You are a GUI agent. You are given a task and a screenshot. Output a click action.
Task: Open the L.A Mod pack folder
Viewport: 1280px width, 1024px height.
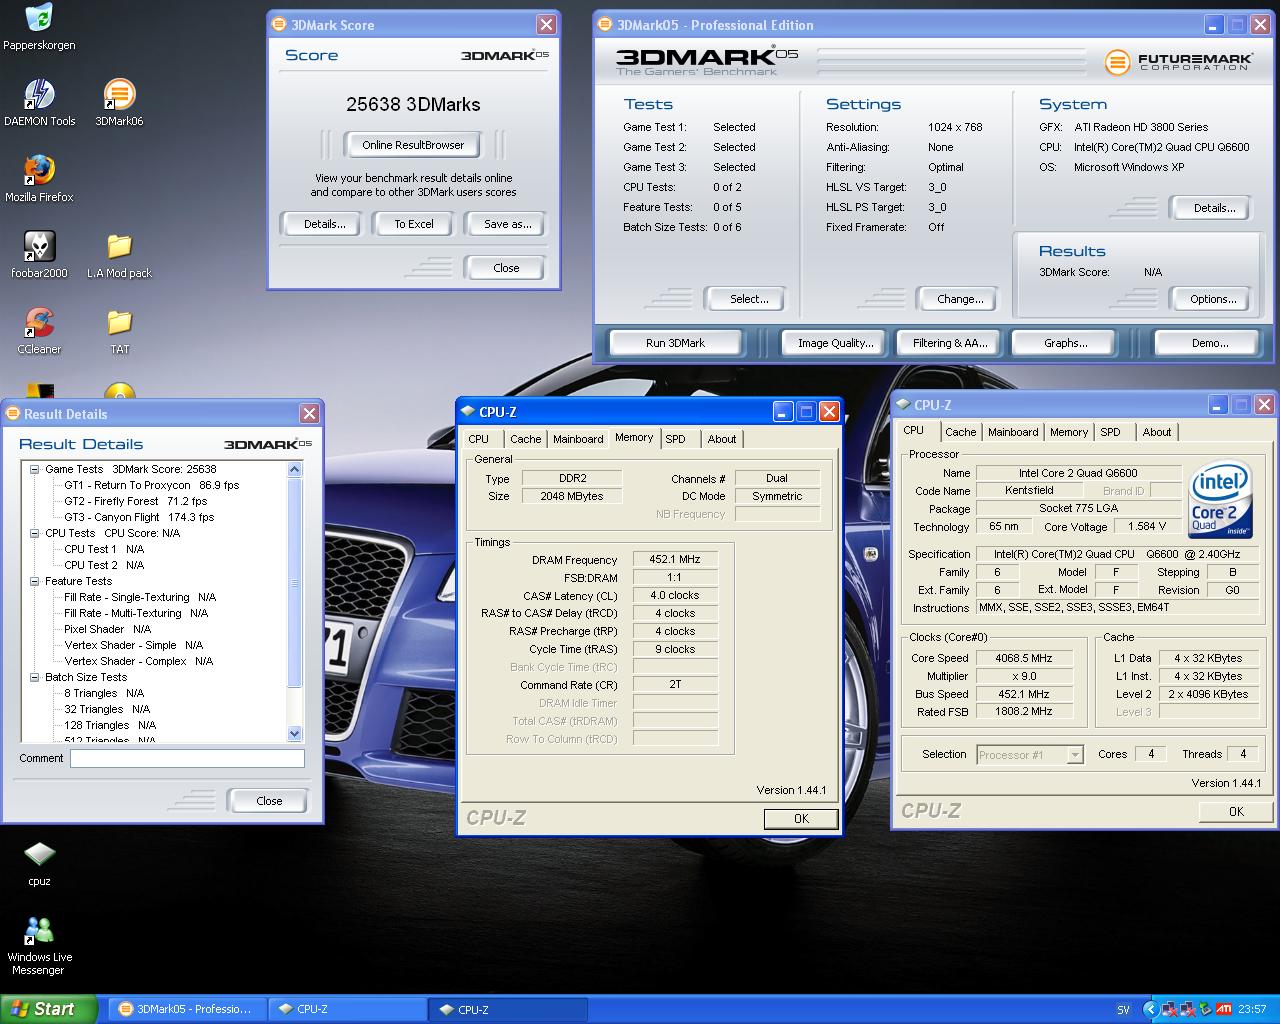(x=119, y=255)
